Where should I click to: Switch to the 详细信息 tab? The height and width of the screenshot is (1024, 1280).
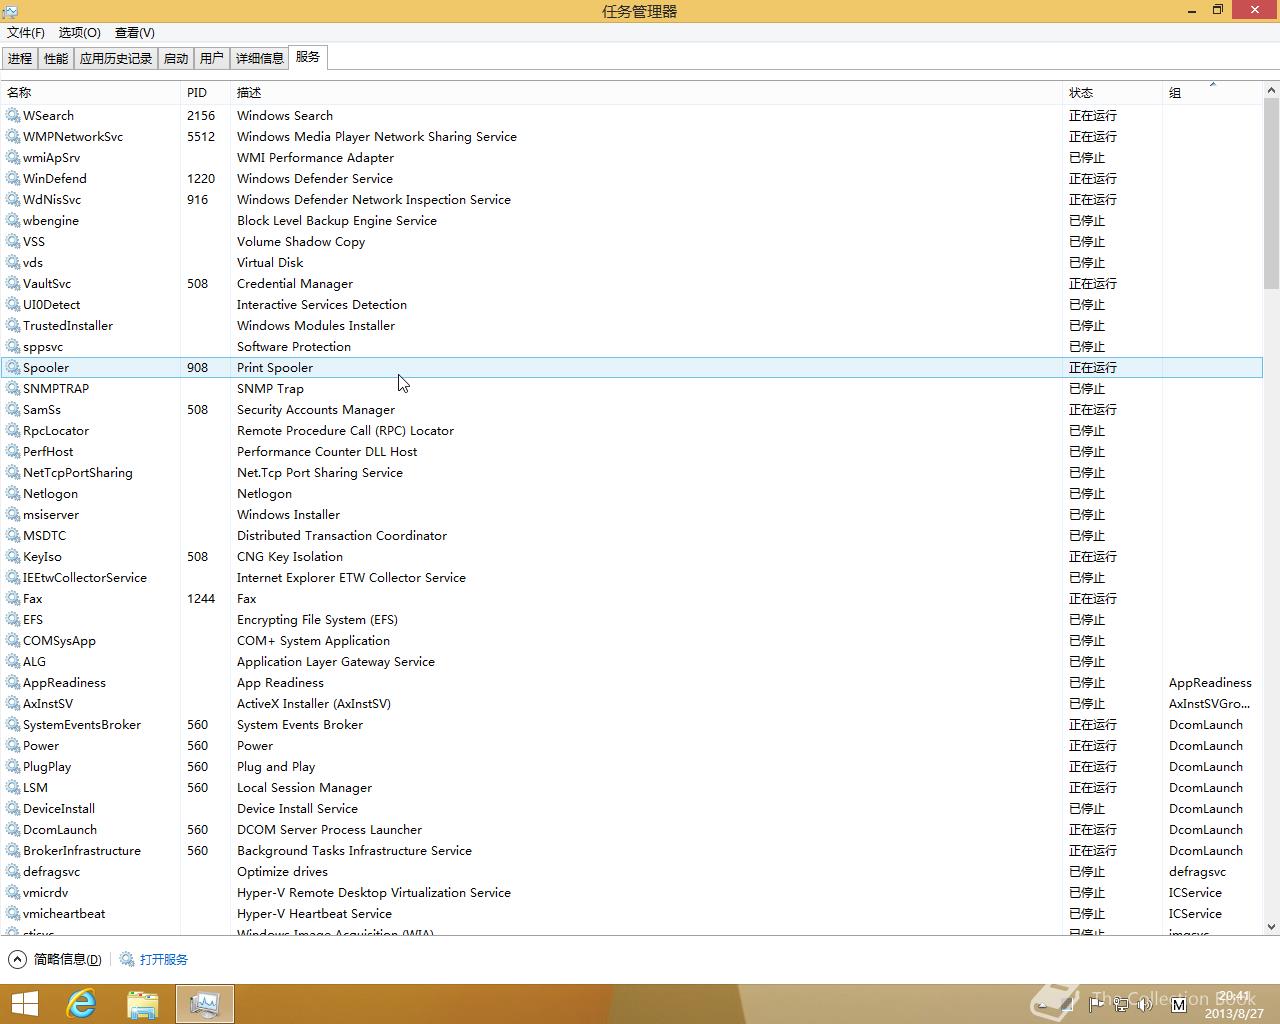pos(260,59)
